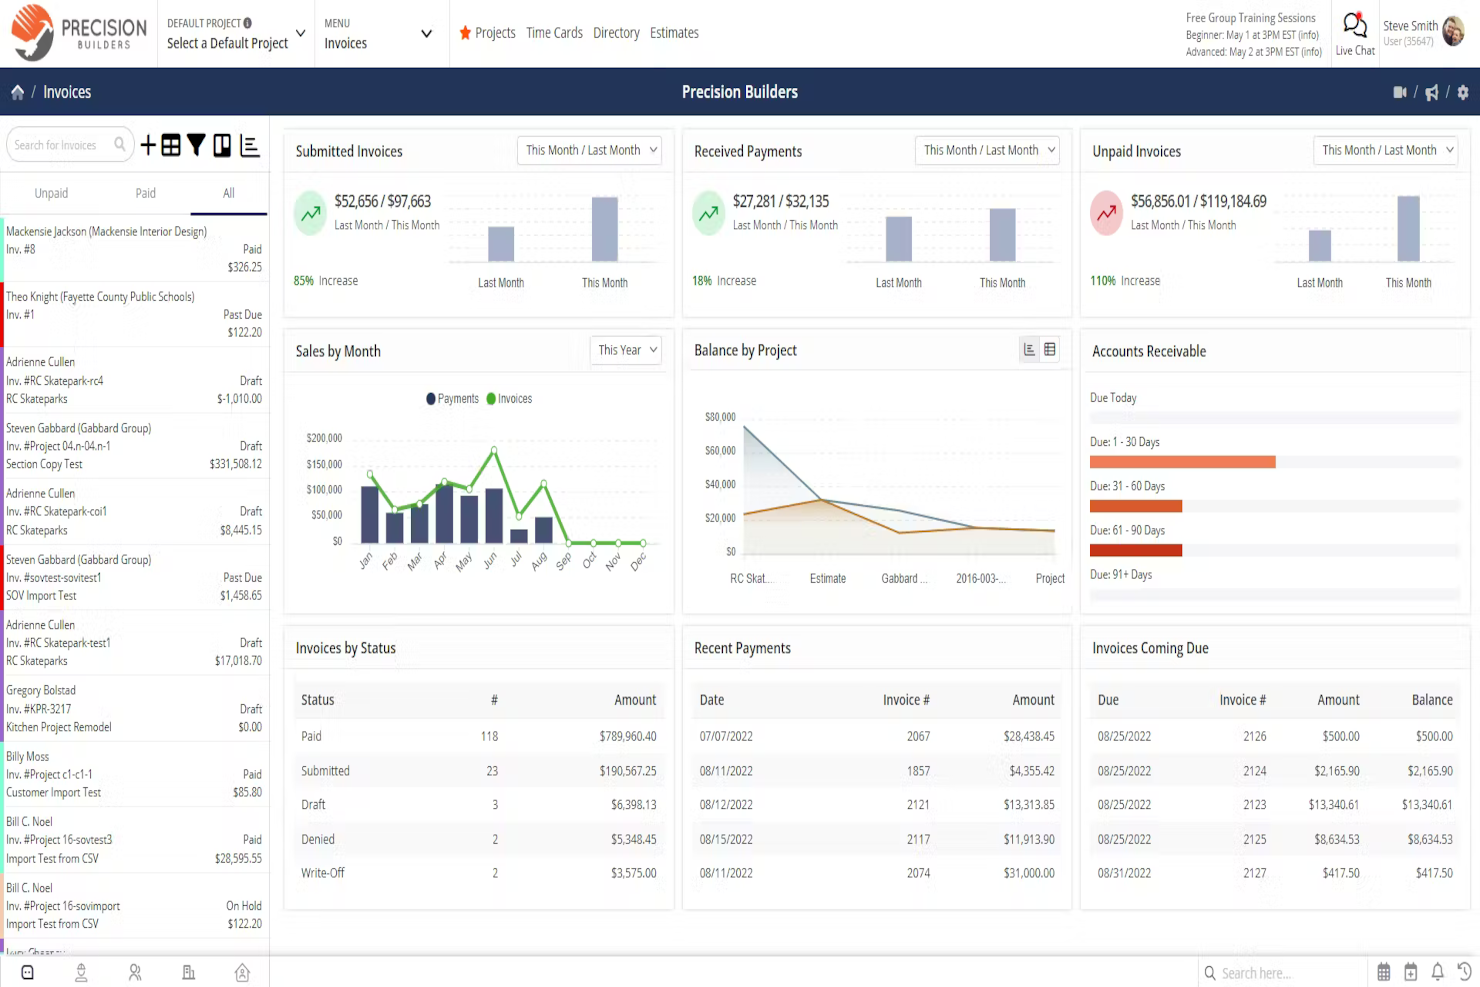Open Directory in top navigation
The image size is (1480, 987).
coord(616,33)
